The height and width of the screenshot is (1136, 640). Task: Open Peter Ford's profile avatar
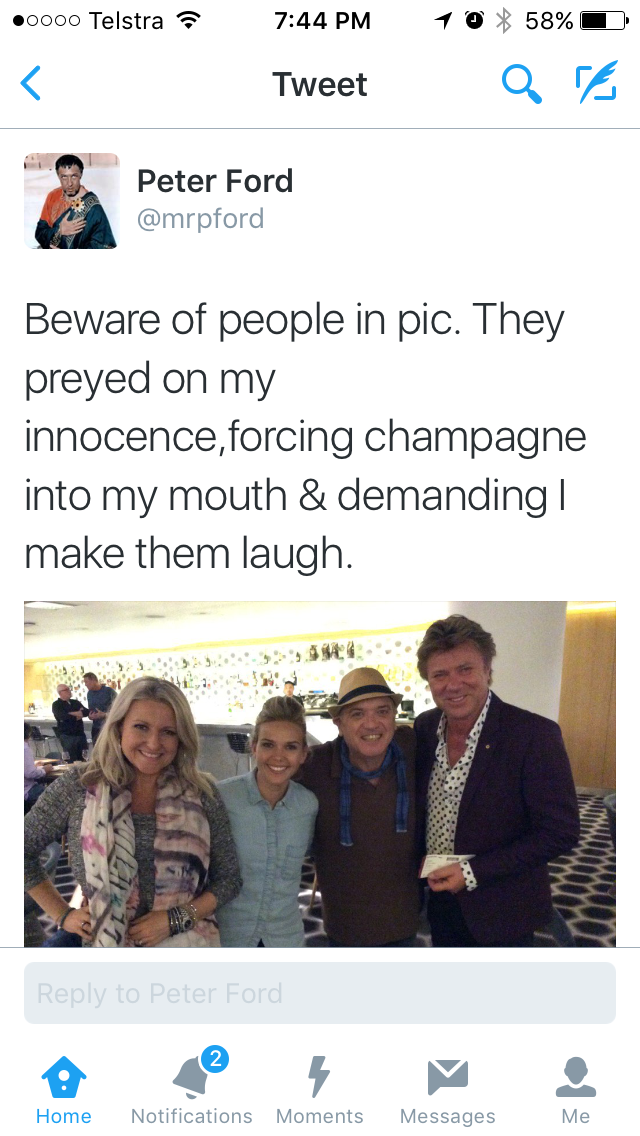71,201
